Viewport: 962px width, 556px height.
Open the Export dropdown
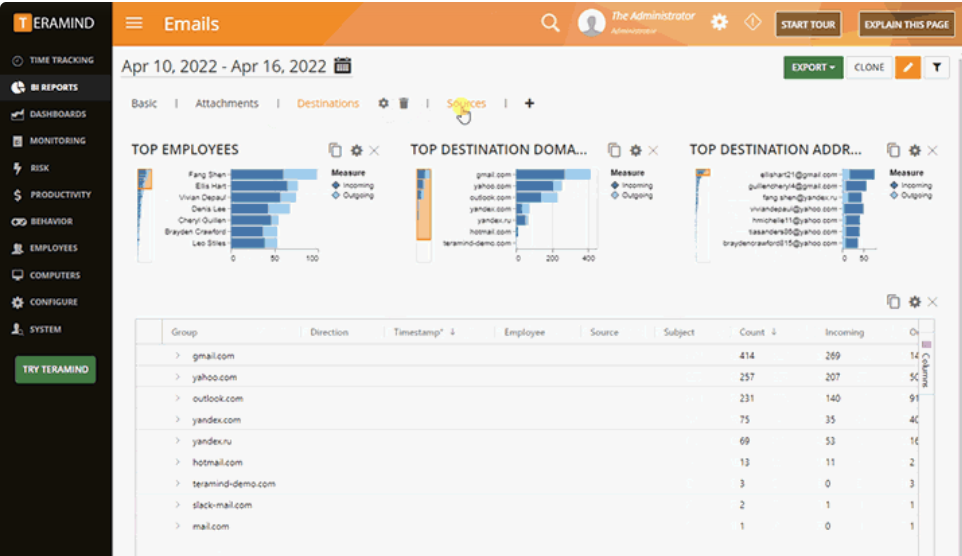point(813,68)
